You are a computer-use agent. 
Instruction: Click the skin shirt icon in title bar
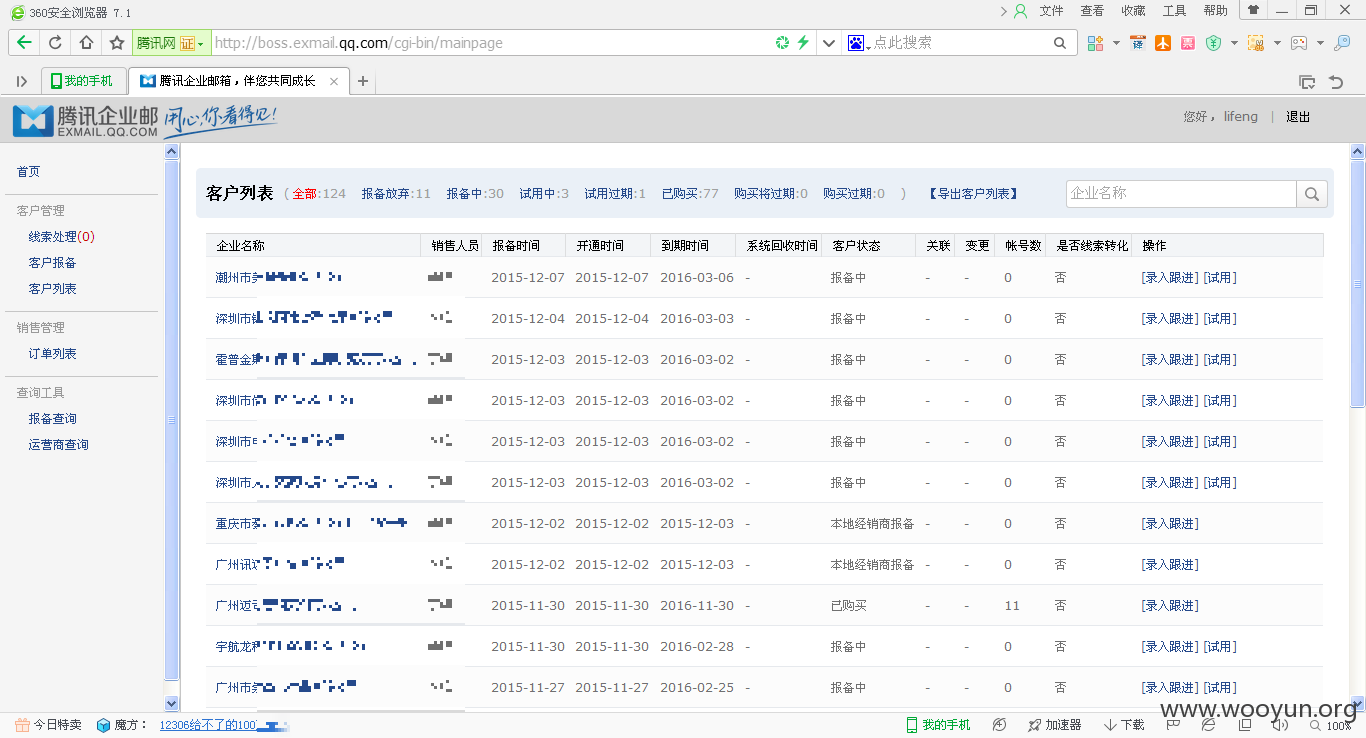pos(1253,10)
